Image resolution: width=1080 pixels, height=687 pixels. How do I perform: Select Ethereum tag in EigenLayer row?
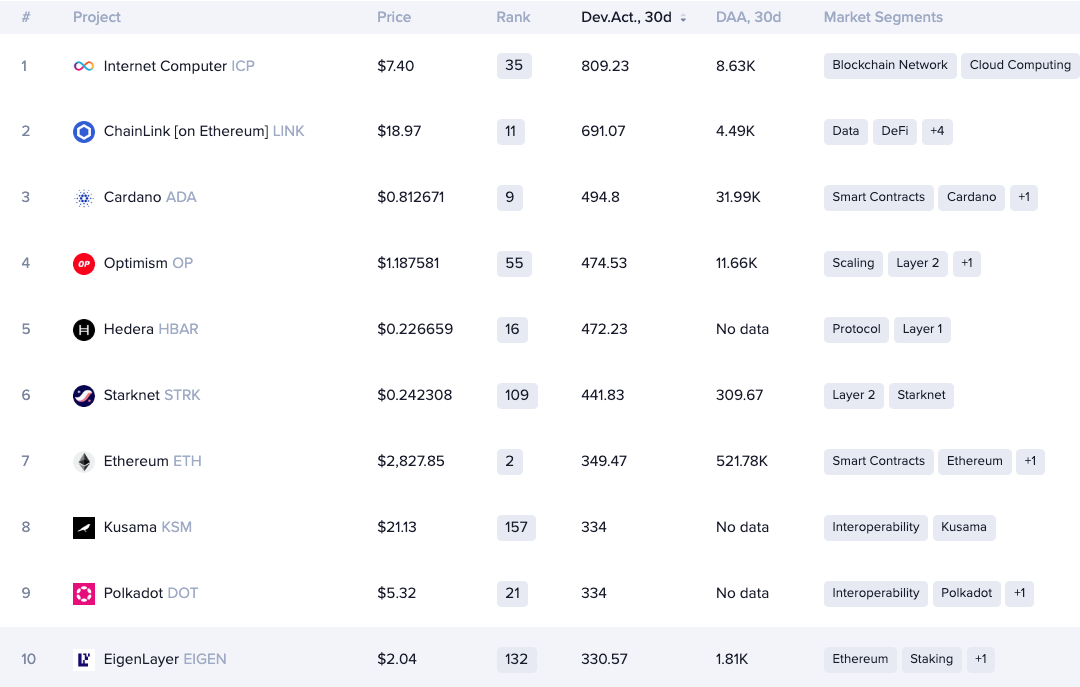click(x=860, y=659)
